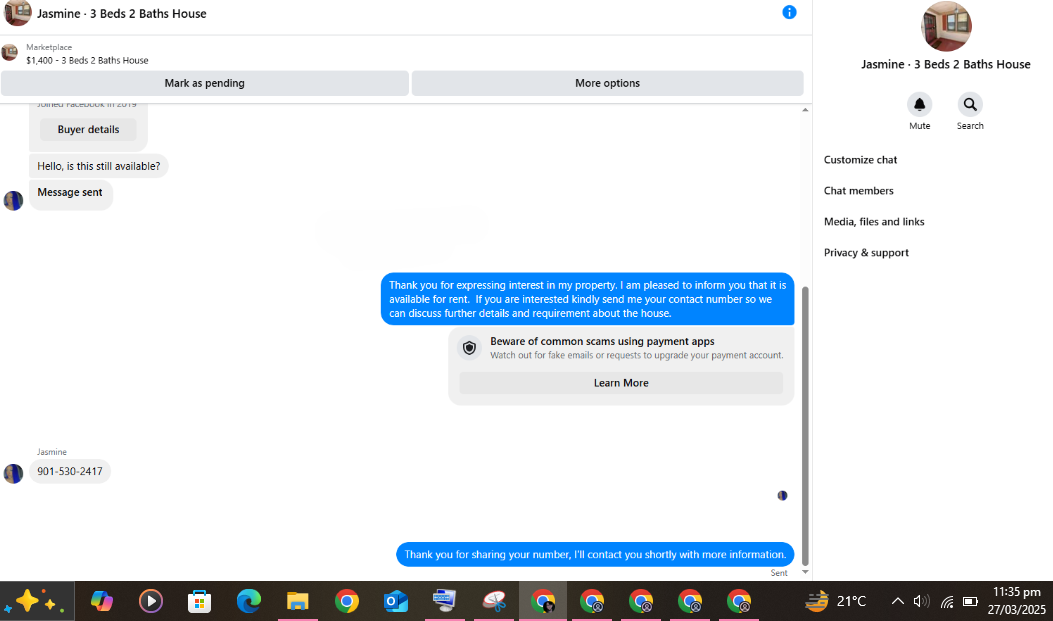Click Jasmine's avatar beside the phone number
The image size is (1053, 621).
coord(13,473)
